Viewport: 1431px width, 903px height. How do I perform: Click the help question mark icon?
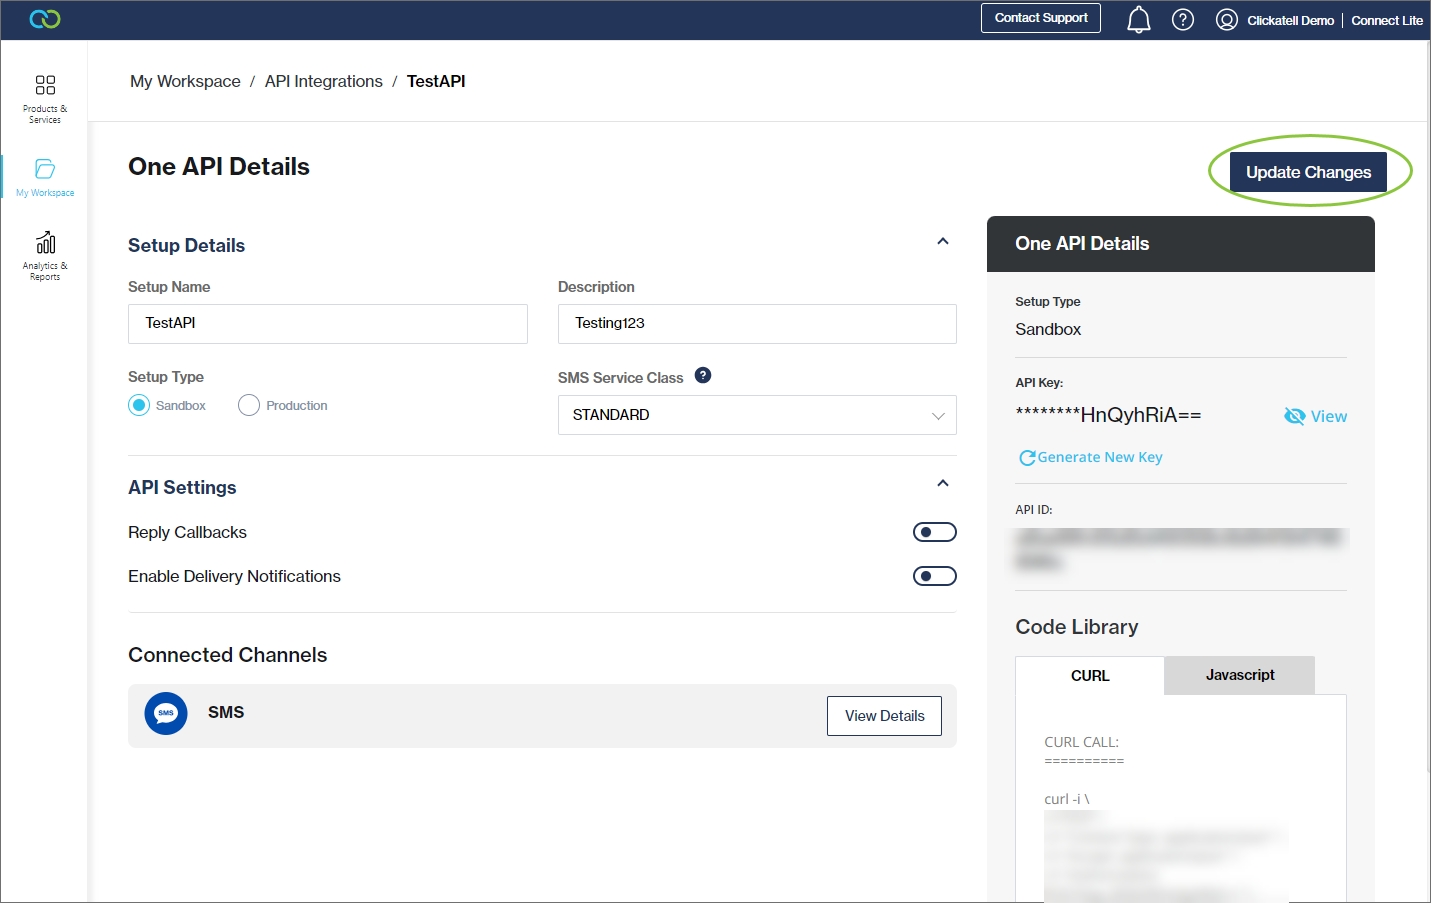1182,20
